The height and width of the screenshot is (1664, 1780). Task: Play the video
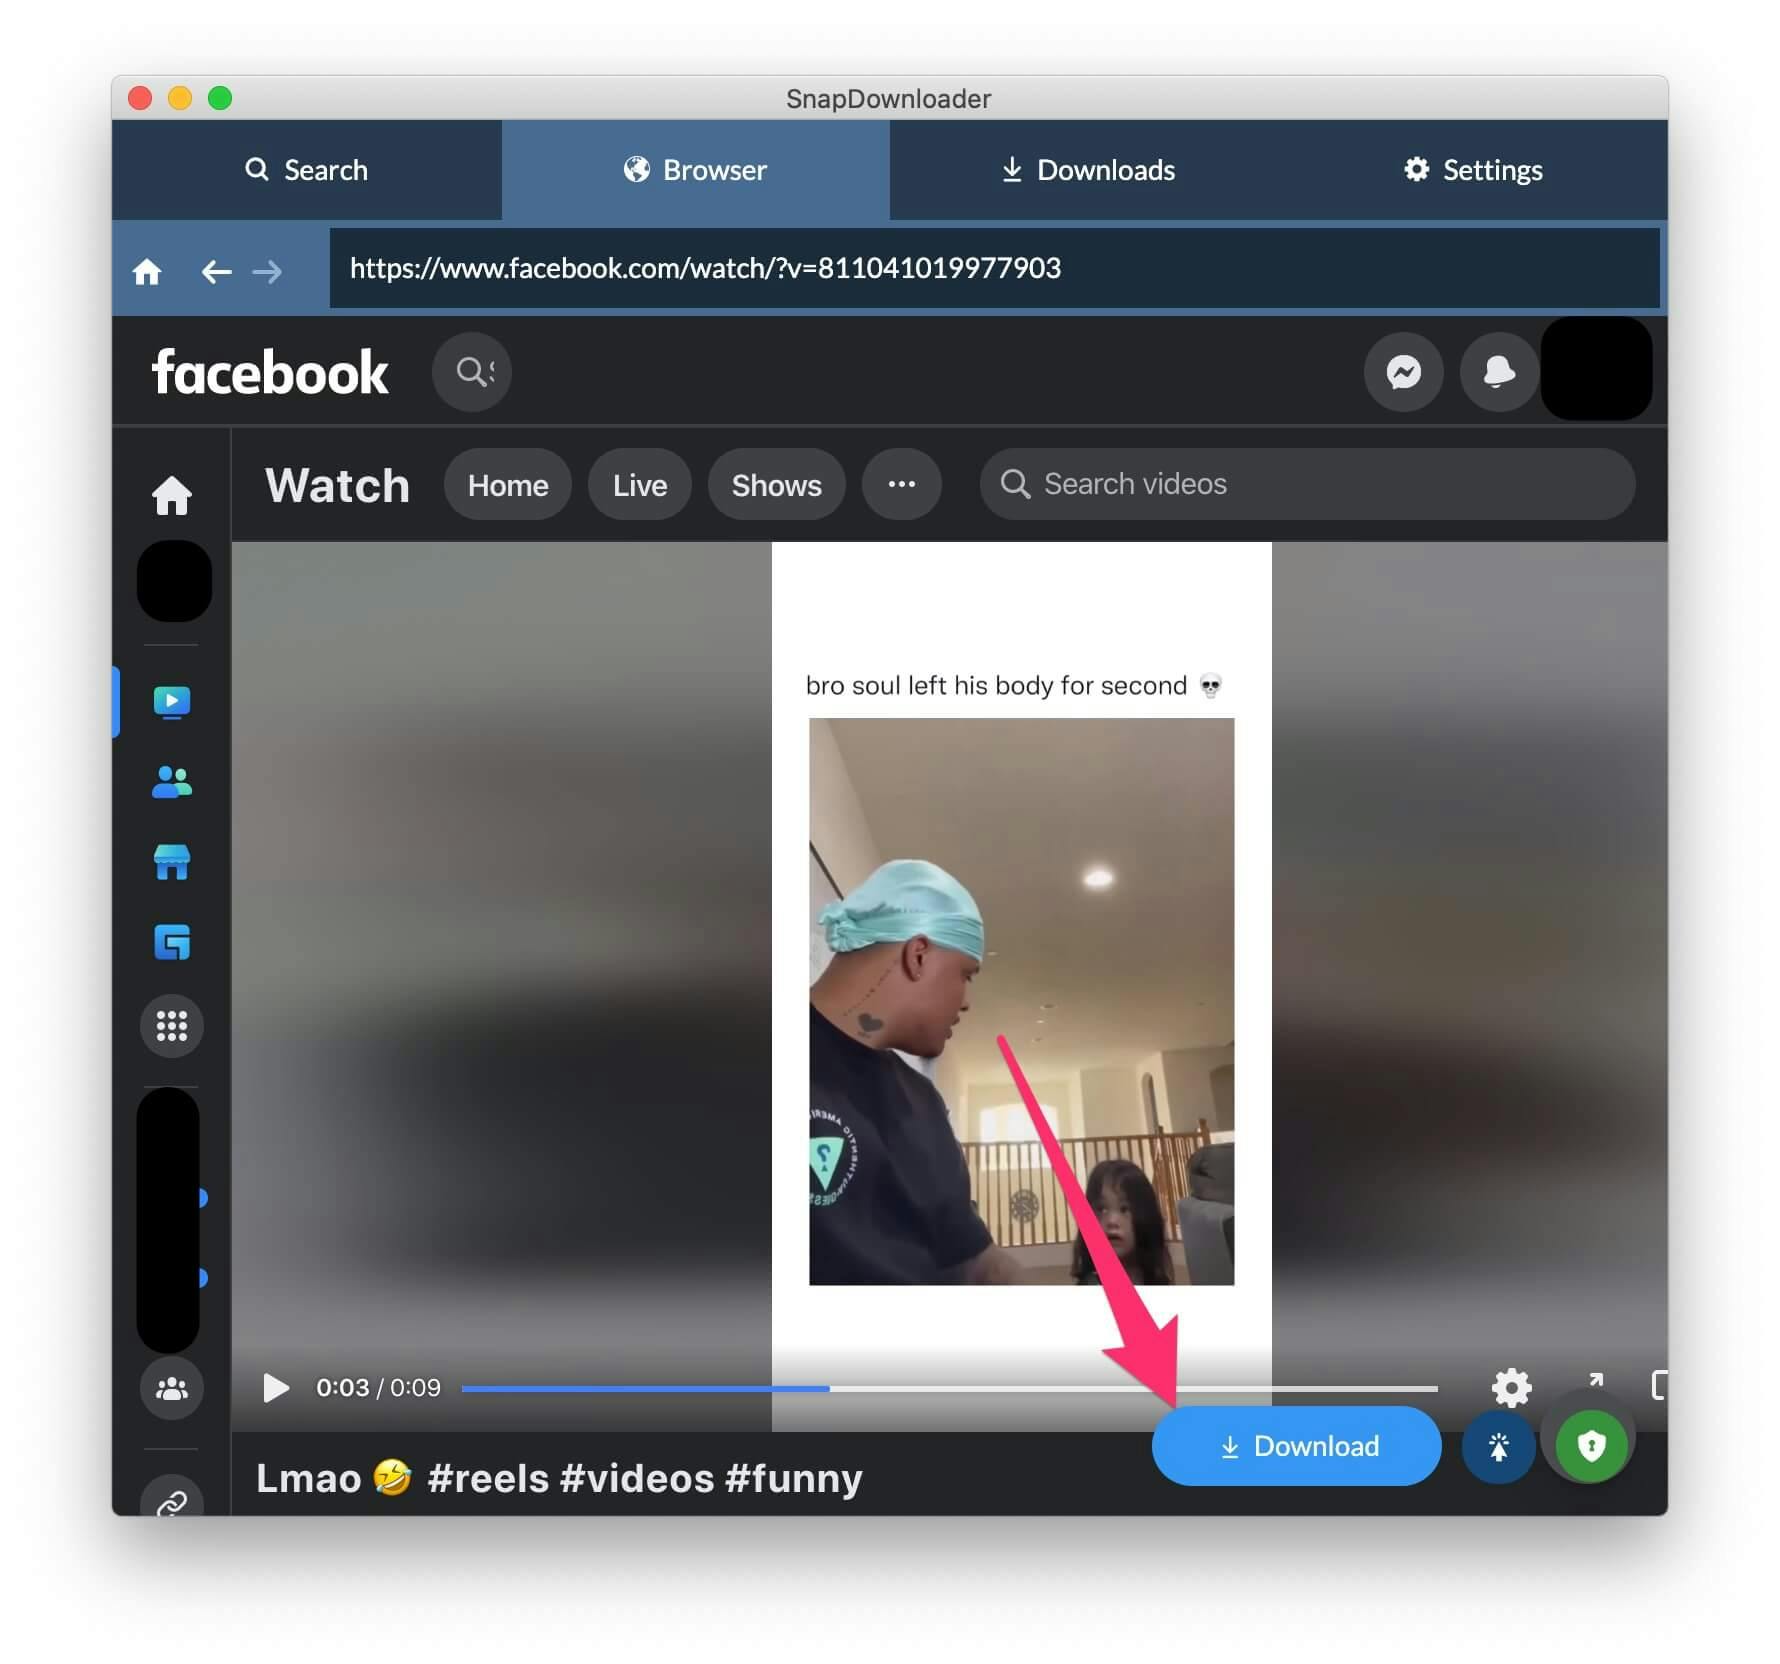(x=276, y=1388)
